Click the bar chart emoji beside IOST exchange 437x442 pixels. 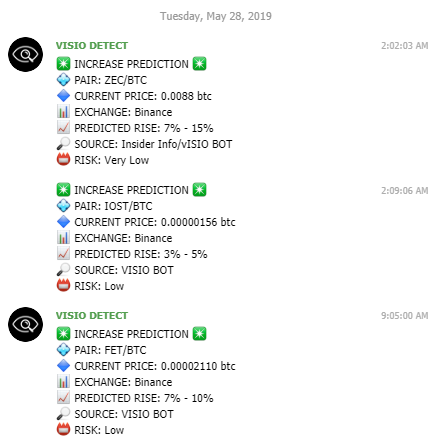[x=63, y=238]
